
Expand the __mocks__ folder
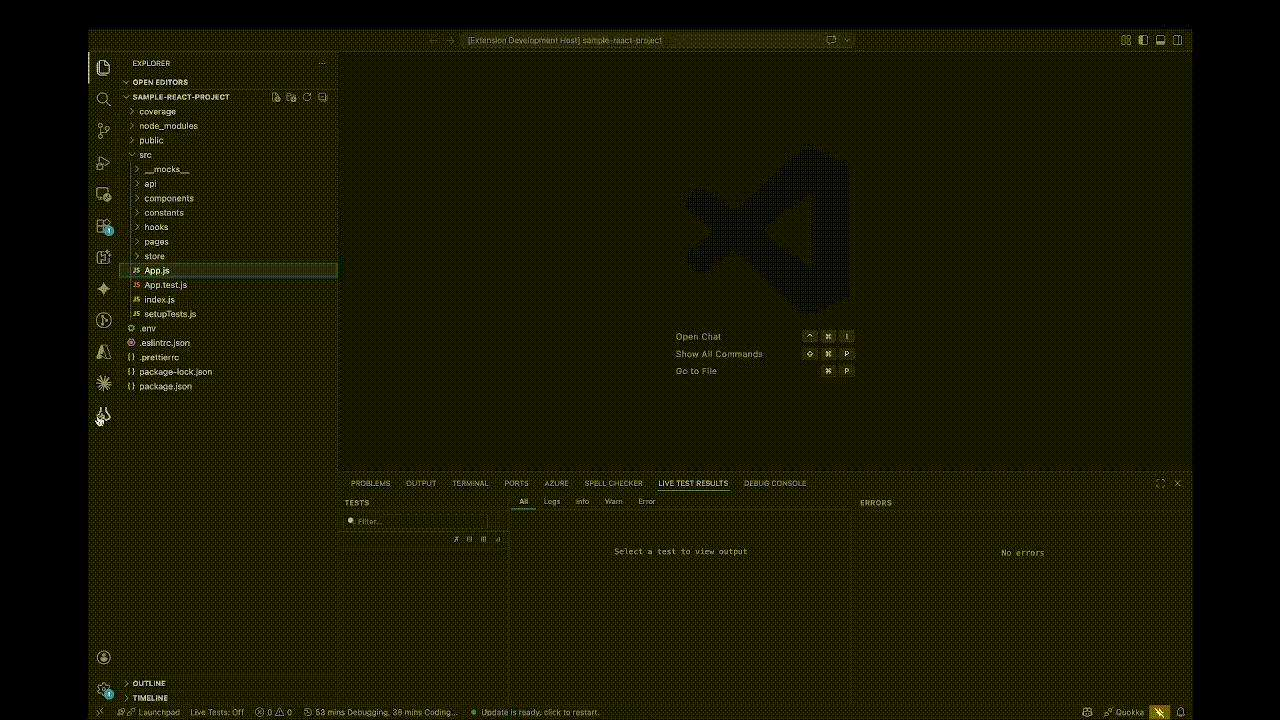[x=166, y=169]
